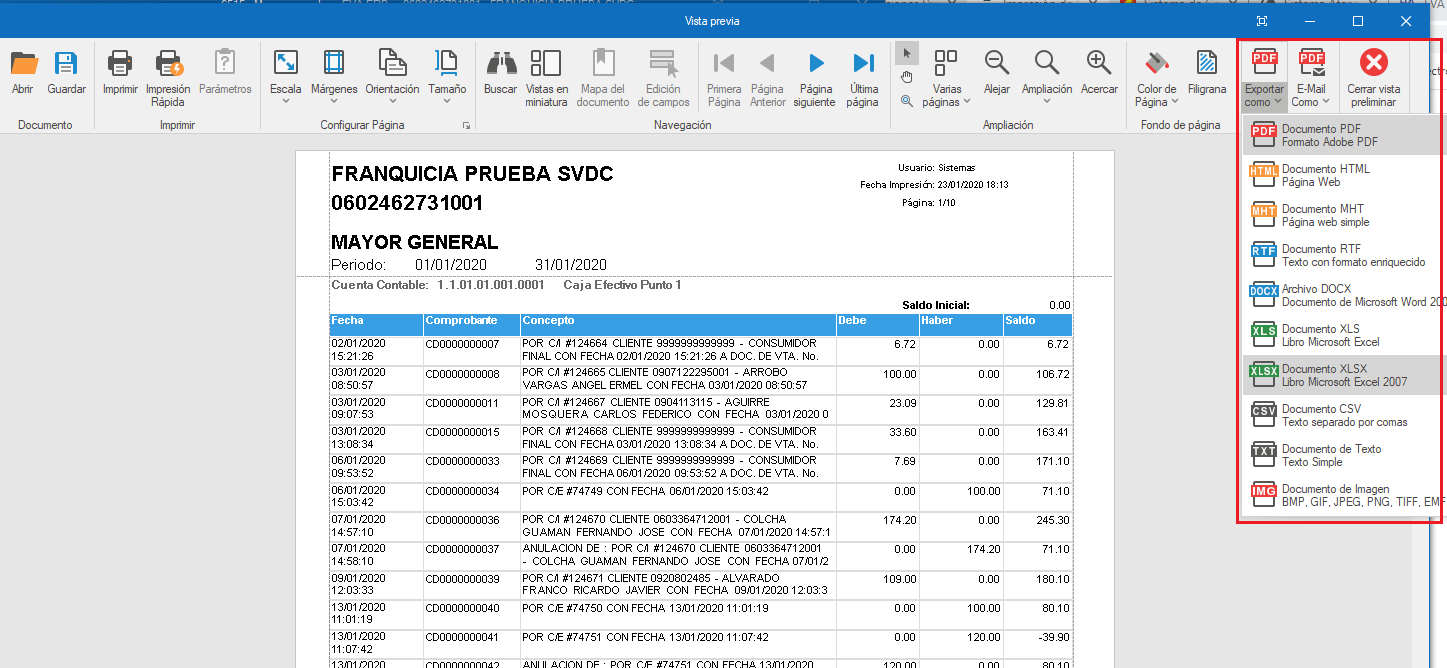This screenshot has width=1447, height=668.
Task: Open the Exportar como dropdown
Action: (1264, 78)
